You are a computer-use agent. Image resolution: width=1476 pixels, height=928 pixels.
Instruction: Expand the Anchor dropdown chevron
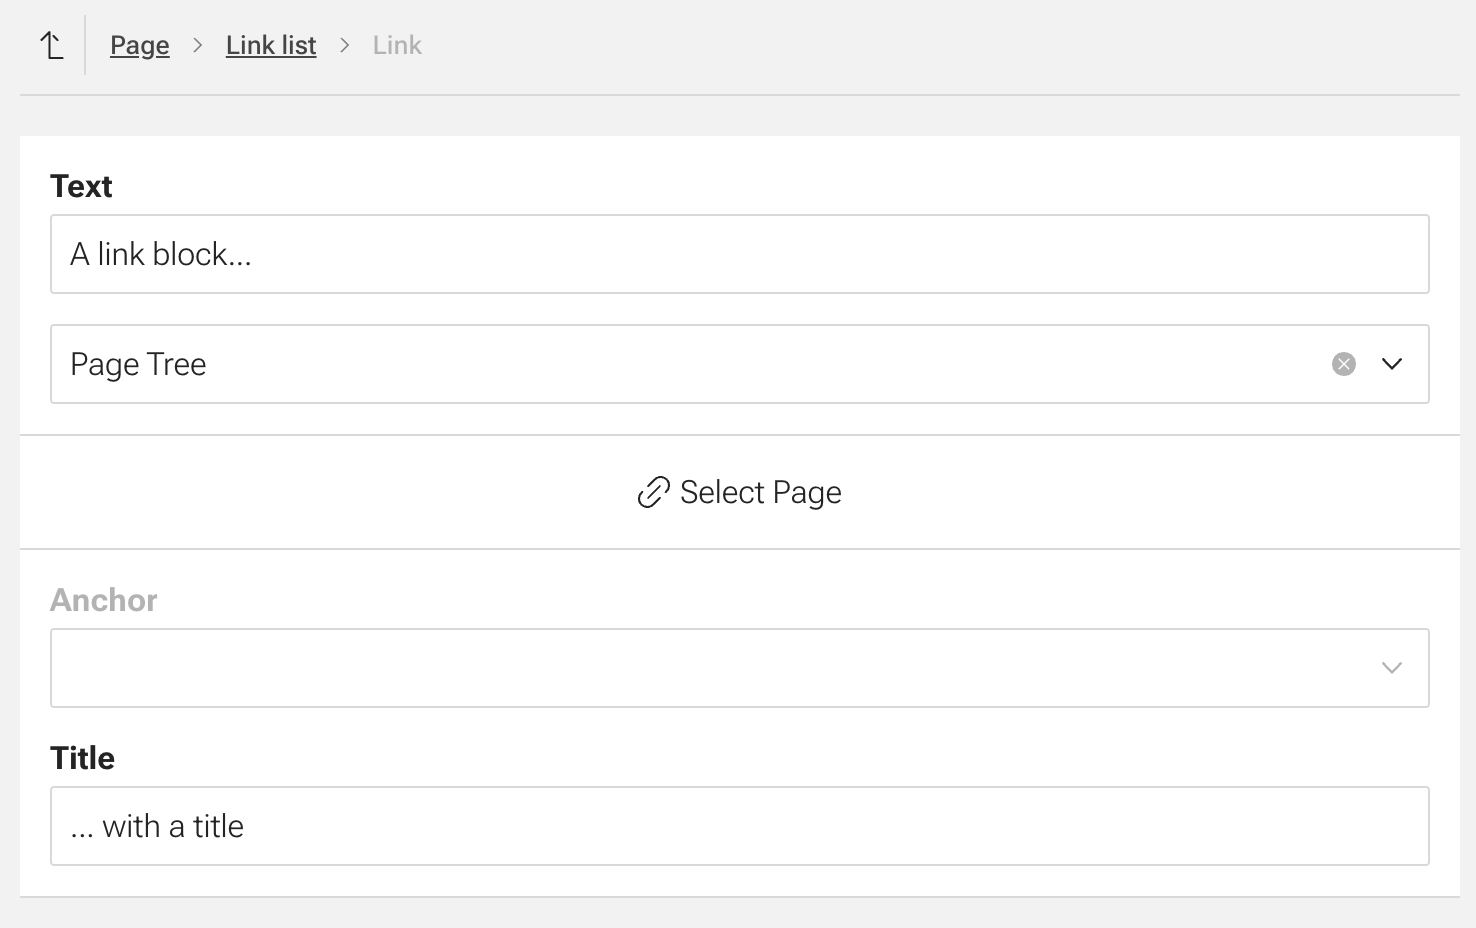coord(1392,668)
